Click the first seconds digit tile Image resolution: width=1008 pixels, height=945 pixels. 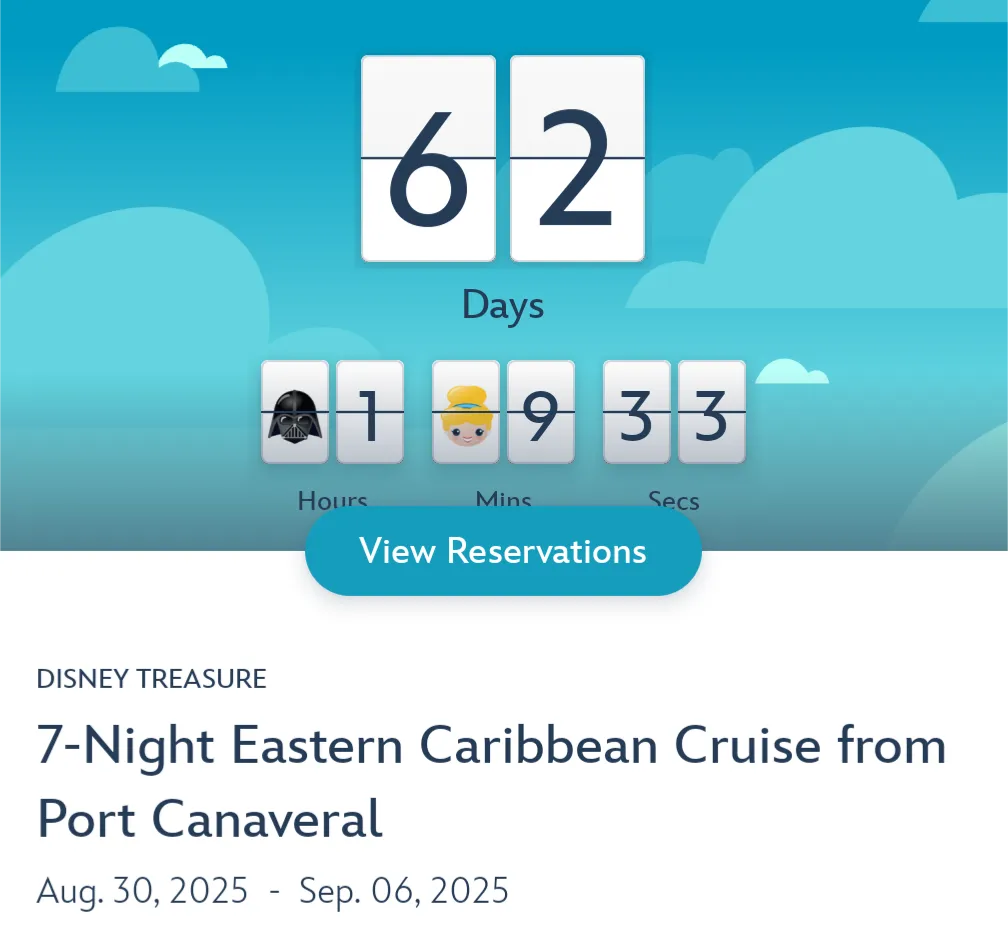click(637, 412)
